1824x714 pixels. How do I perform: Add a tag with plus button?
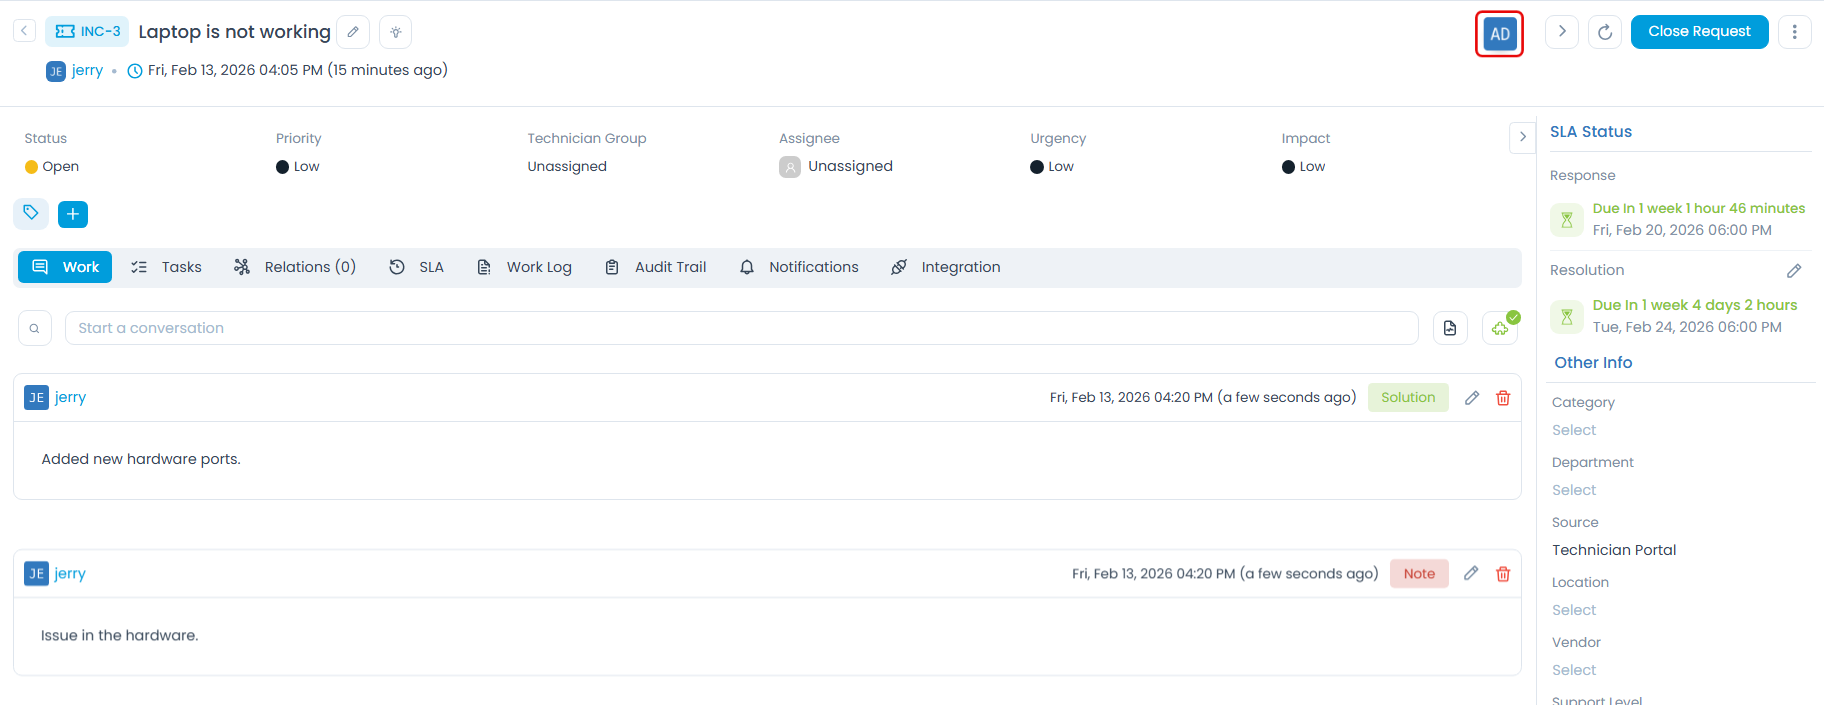(x=73, y=214)
